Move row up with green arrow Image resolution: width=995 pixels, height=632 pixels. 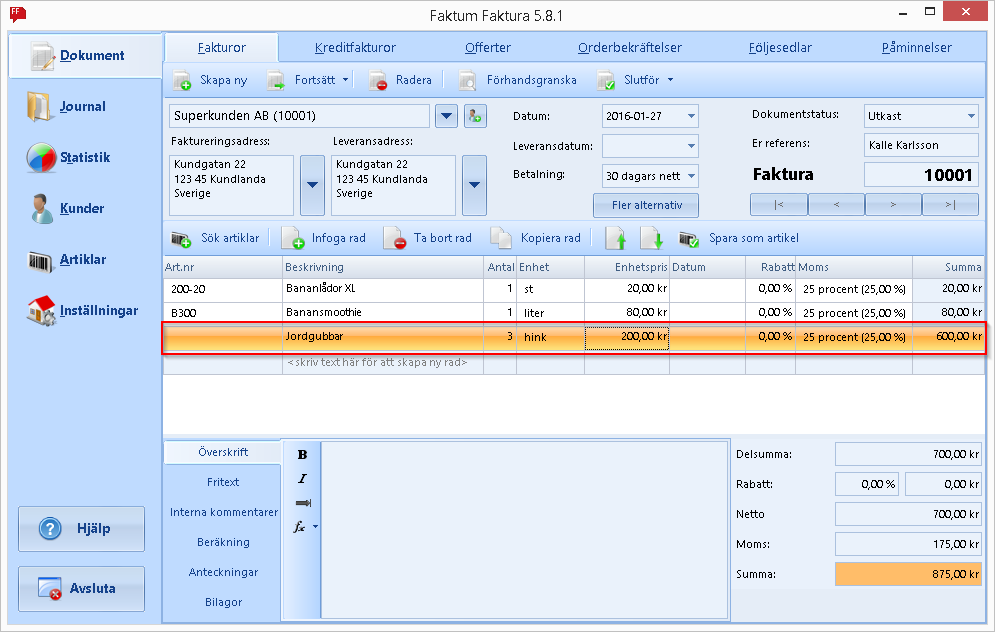click(x=616, y=239)
